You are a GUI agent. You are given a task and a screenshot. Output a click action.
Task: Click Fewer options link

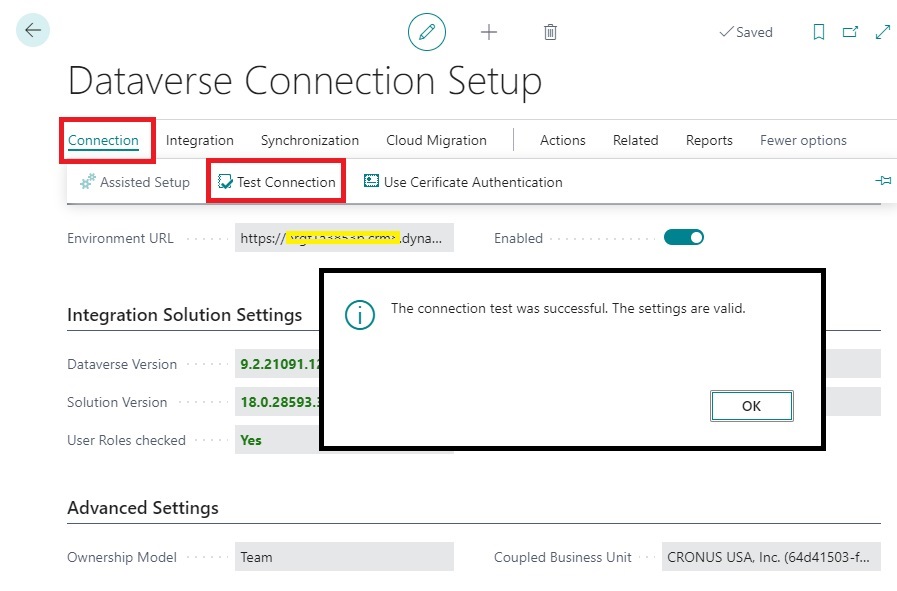(x=803, y=140)
